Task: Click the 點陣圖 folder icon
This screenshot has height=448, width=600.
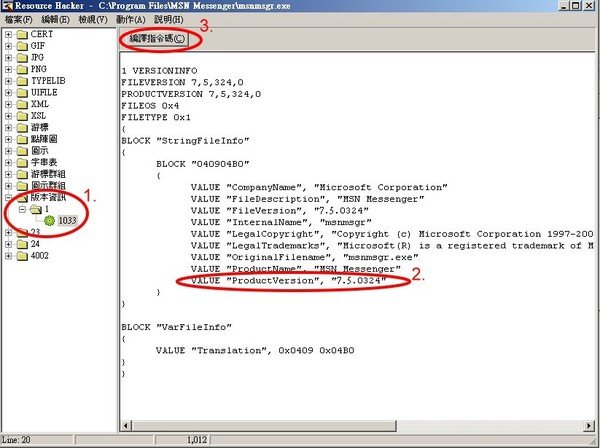Action: (22, 140)
